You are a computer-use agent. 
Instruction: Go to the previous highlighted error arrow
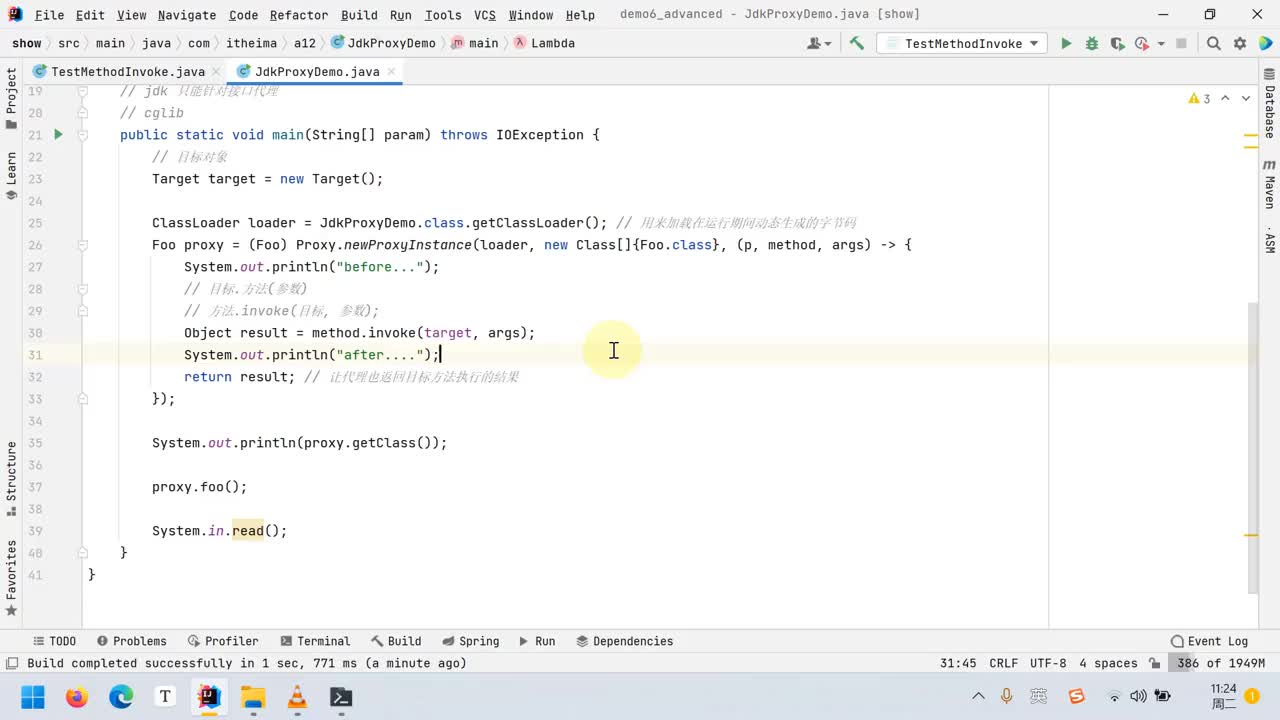[1225, 99]
